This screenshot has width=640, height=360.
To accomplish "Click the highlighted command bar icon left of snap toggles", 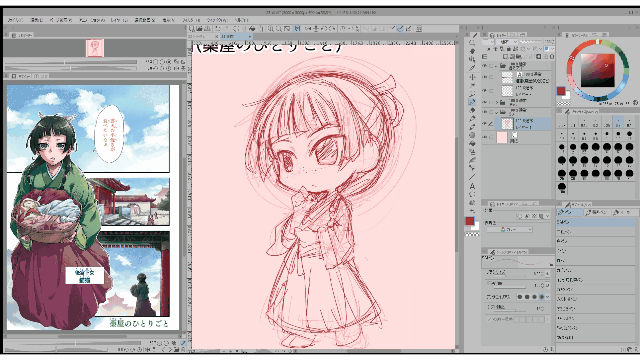I will tap(297, 29).
